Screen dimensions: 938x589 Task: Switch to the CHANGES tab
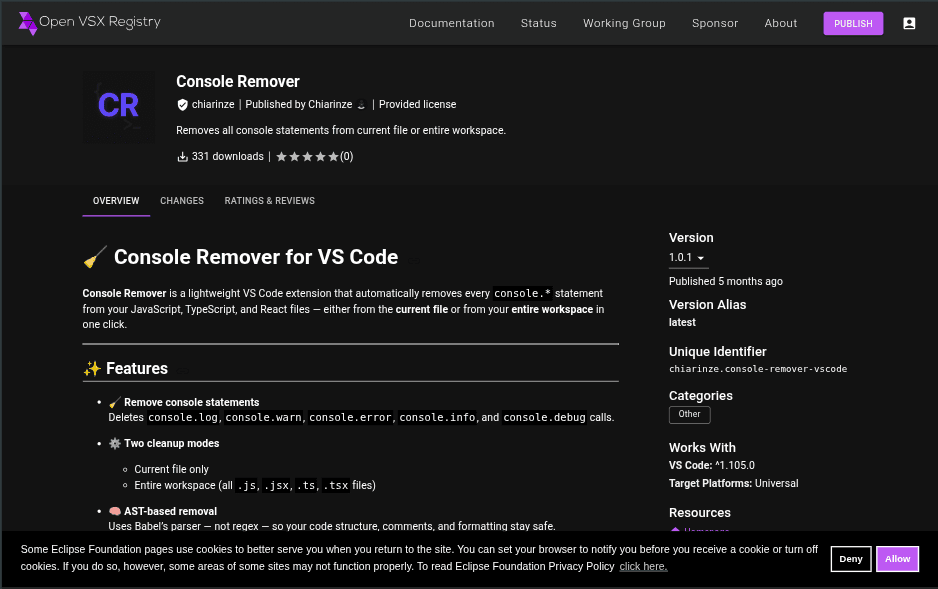pyautogui.click(x=181, y=201)
